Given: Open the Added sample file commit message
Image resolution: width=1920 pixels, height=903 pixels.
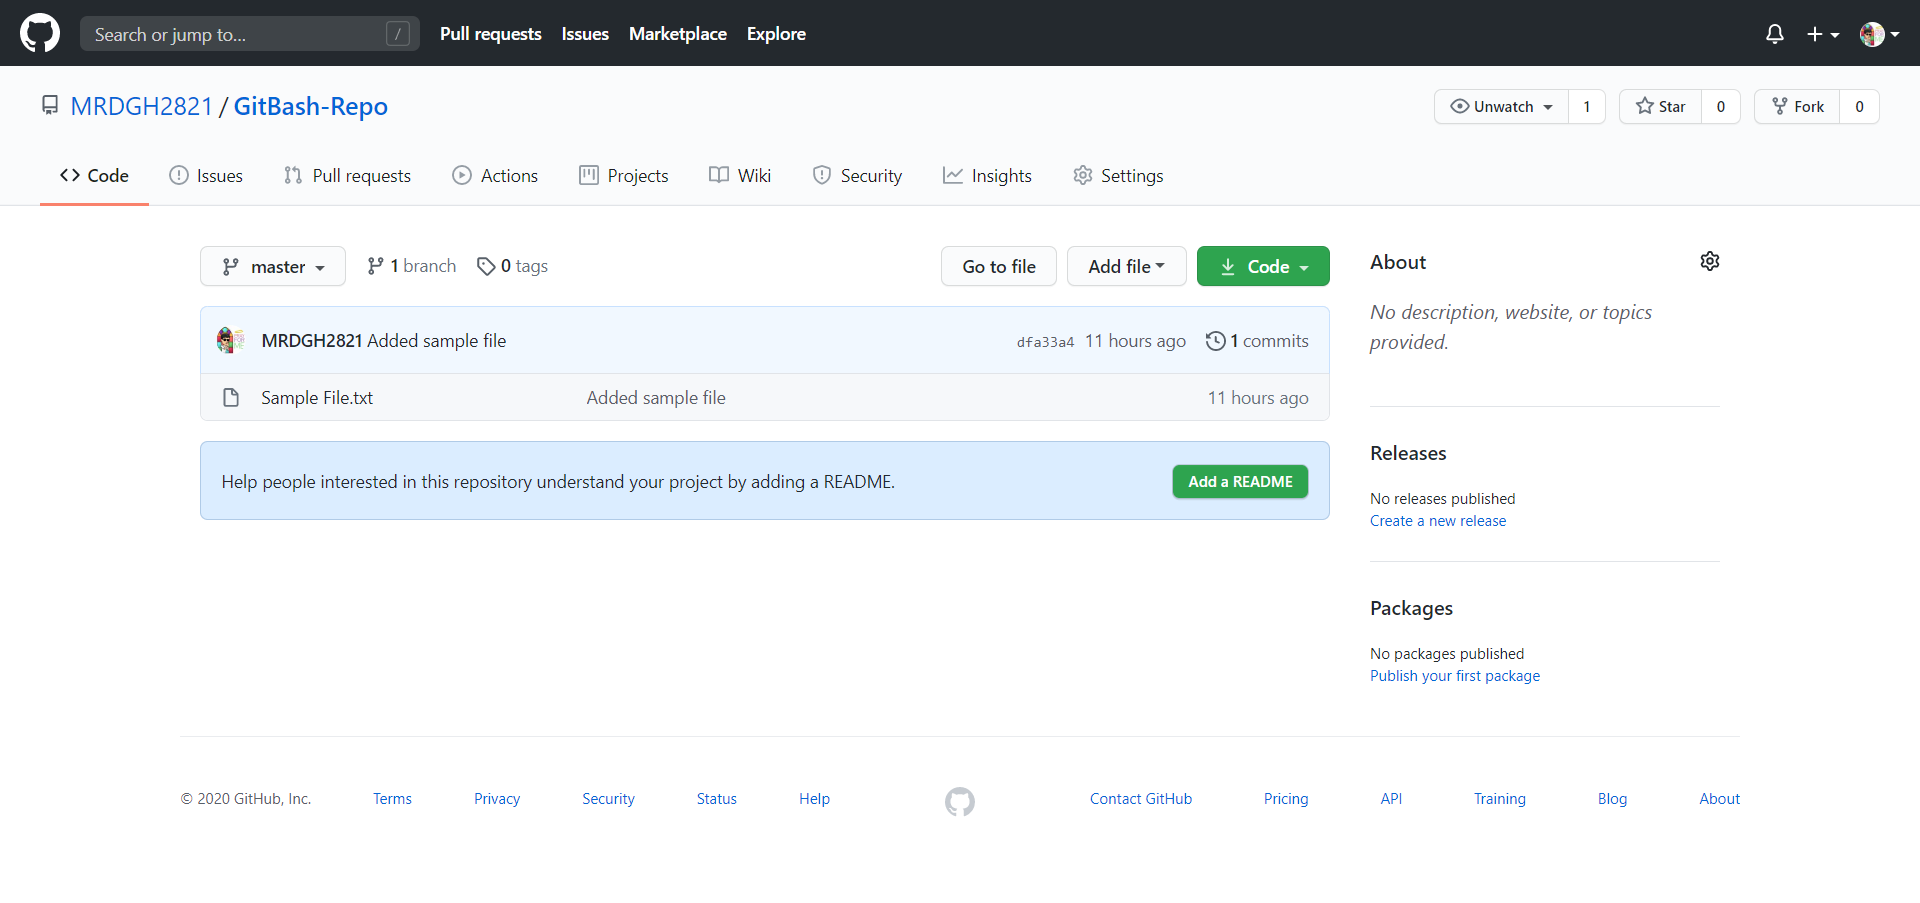Looking at the screenshot, I should click(x=437, y=341).
